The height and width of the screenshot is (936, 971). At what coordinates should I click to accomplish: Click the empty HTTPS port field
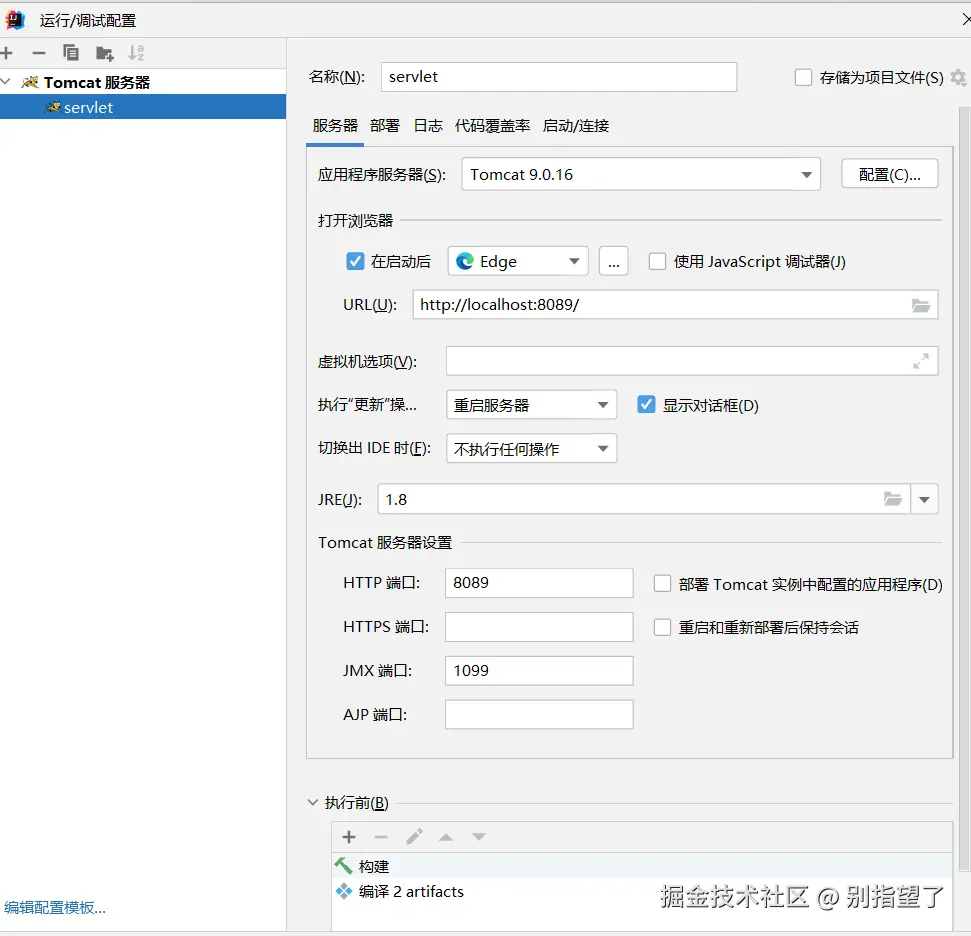pyautogui.click(x=539, y=627)
